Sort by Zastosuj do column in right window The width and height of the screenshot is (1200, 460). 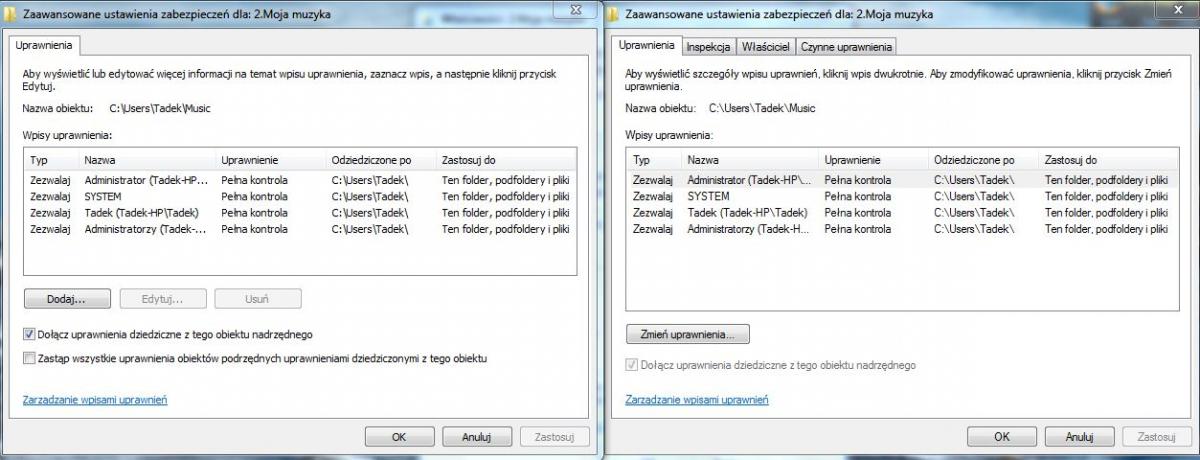pyautogui.click(x=1107, y=160)
